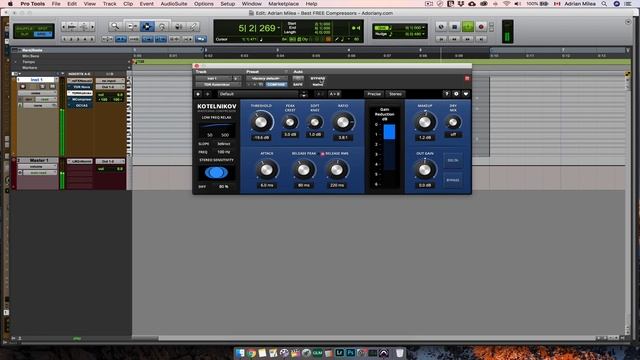Click the Inst 1 track name
Screen dimensions: 640x360
coord(36,80)
